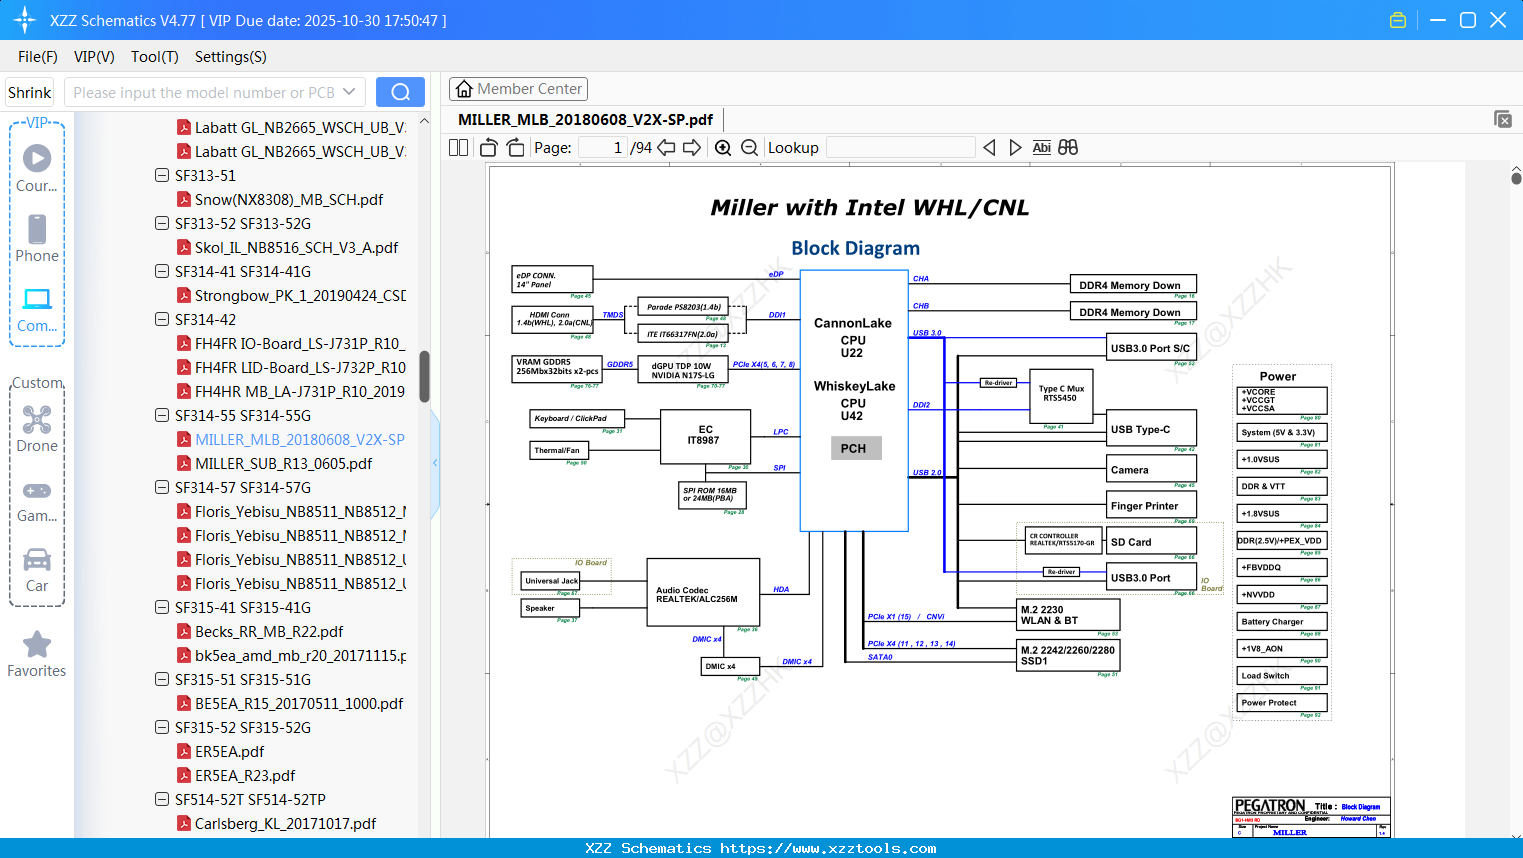Open Carlsberg_KL_20171017.pdf
1523x858 pixels.
(286, 823)
